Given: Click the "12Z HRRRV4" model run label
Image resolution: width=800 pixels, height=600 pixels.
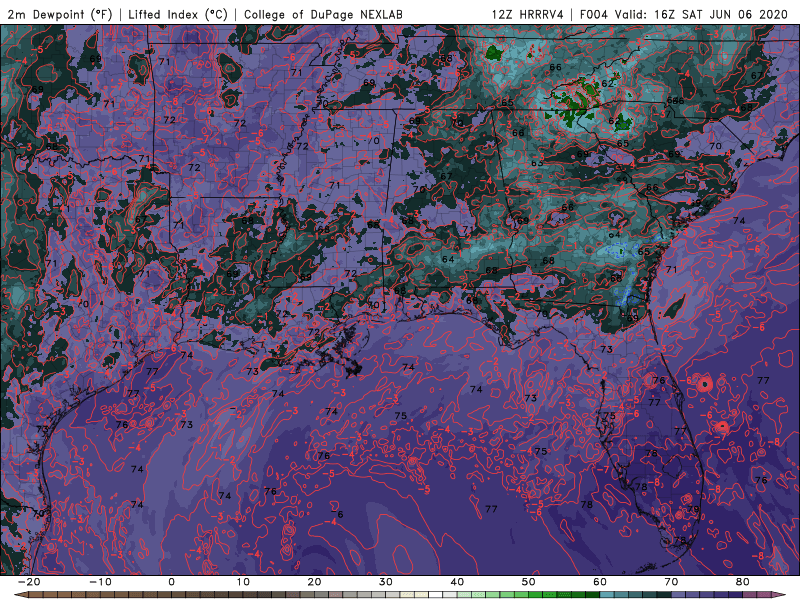Looking at the screenshot, I should (x=528, y=14).
